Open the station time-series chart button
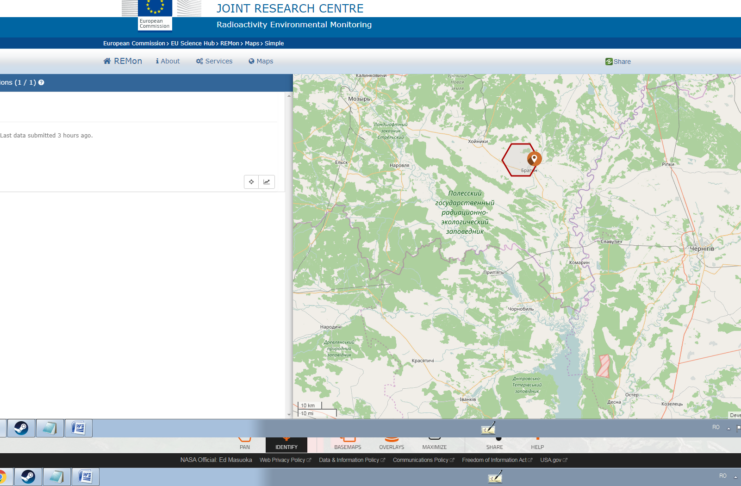Viewport: 741px width, 486px height. tap(267, 182)
